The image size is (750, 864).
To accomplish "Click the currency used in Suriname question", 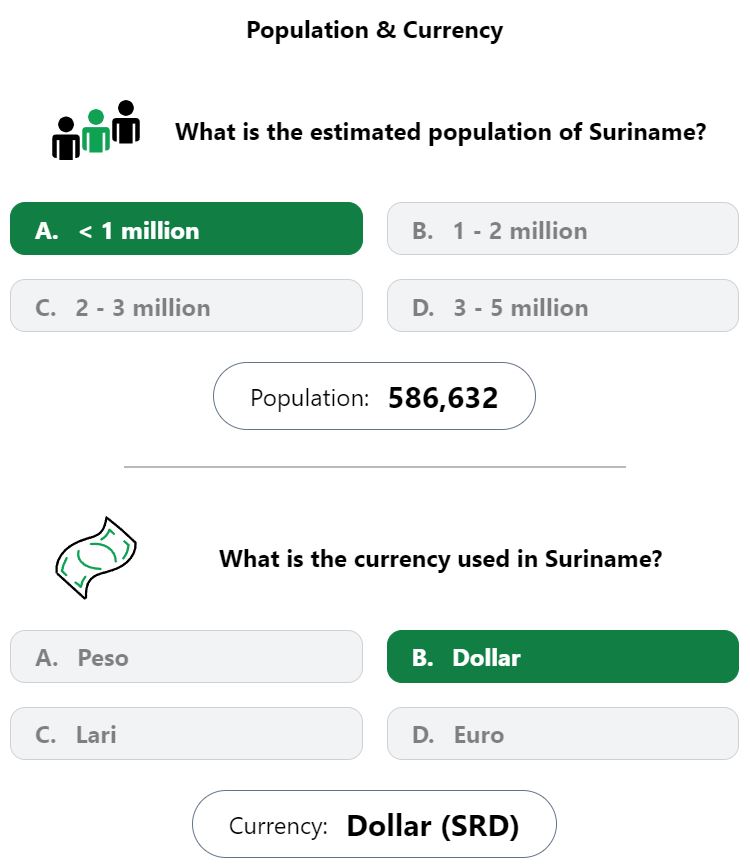I will pyautogui.click(x=441, y=559).
